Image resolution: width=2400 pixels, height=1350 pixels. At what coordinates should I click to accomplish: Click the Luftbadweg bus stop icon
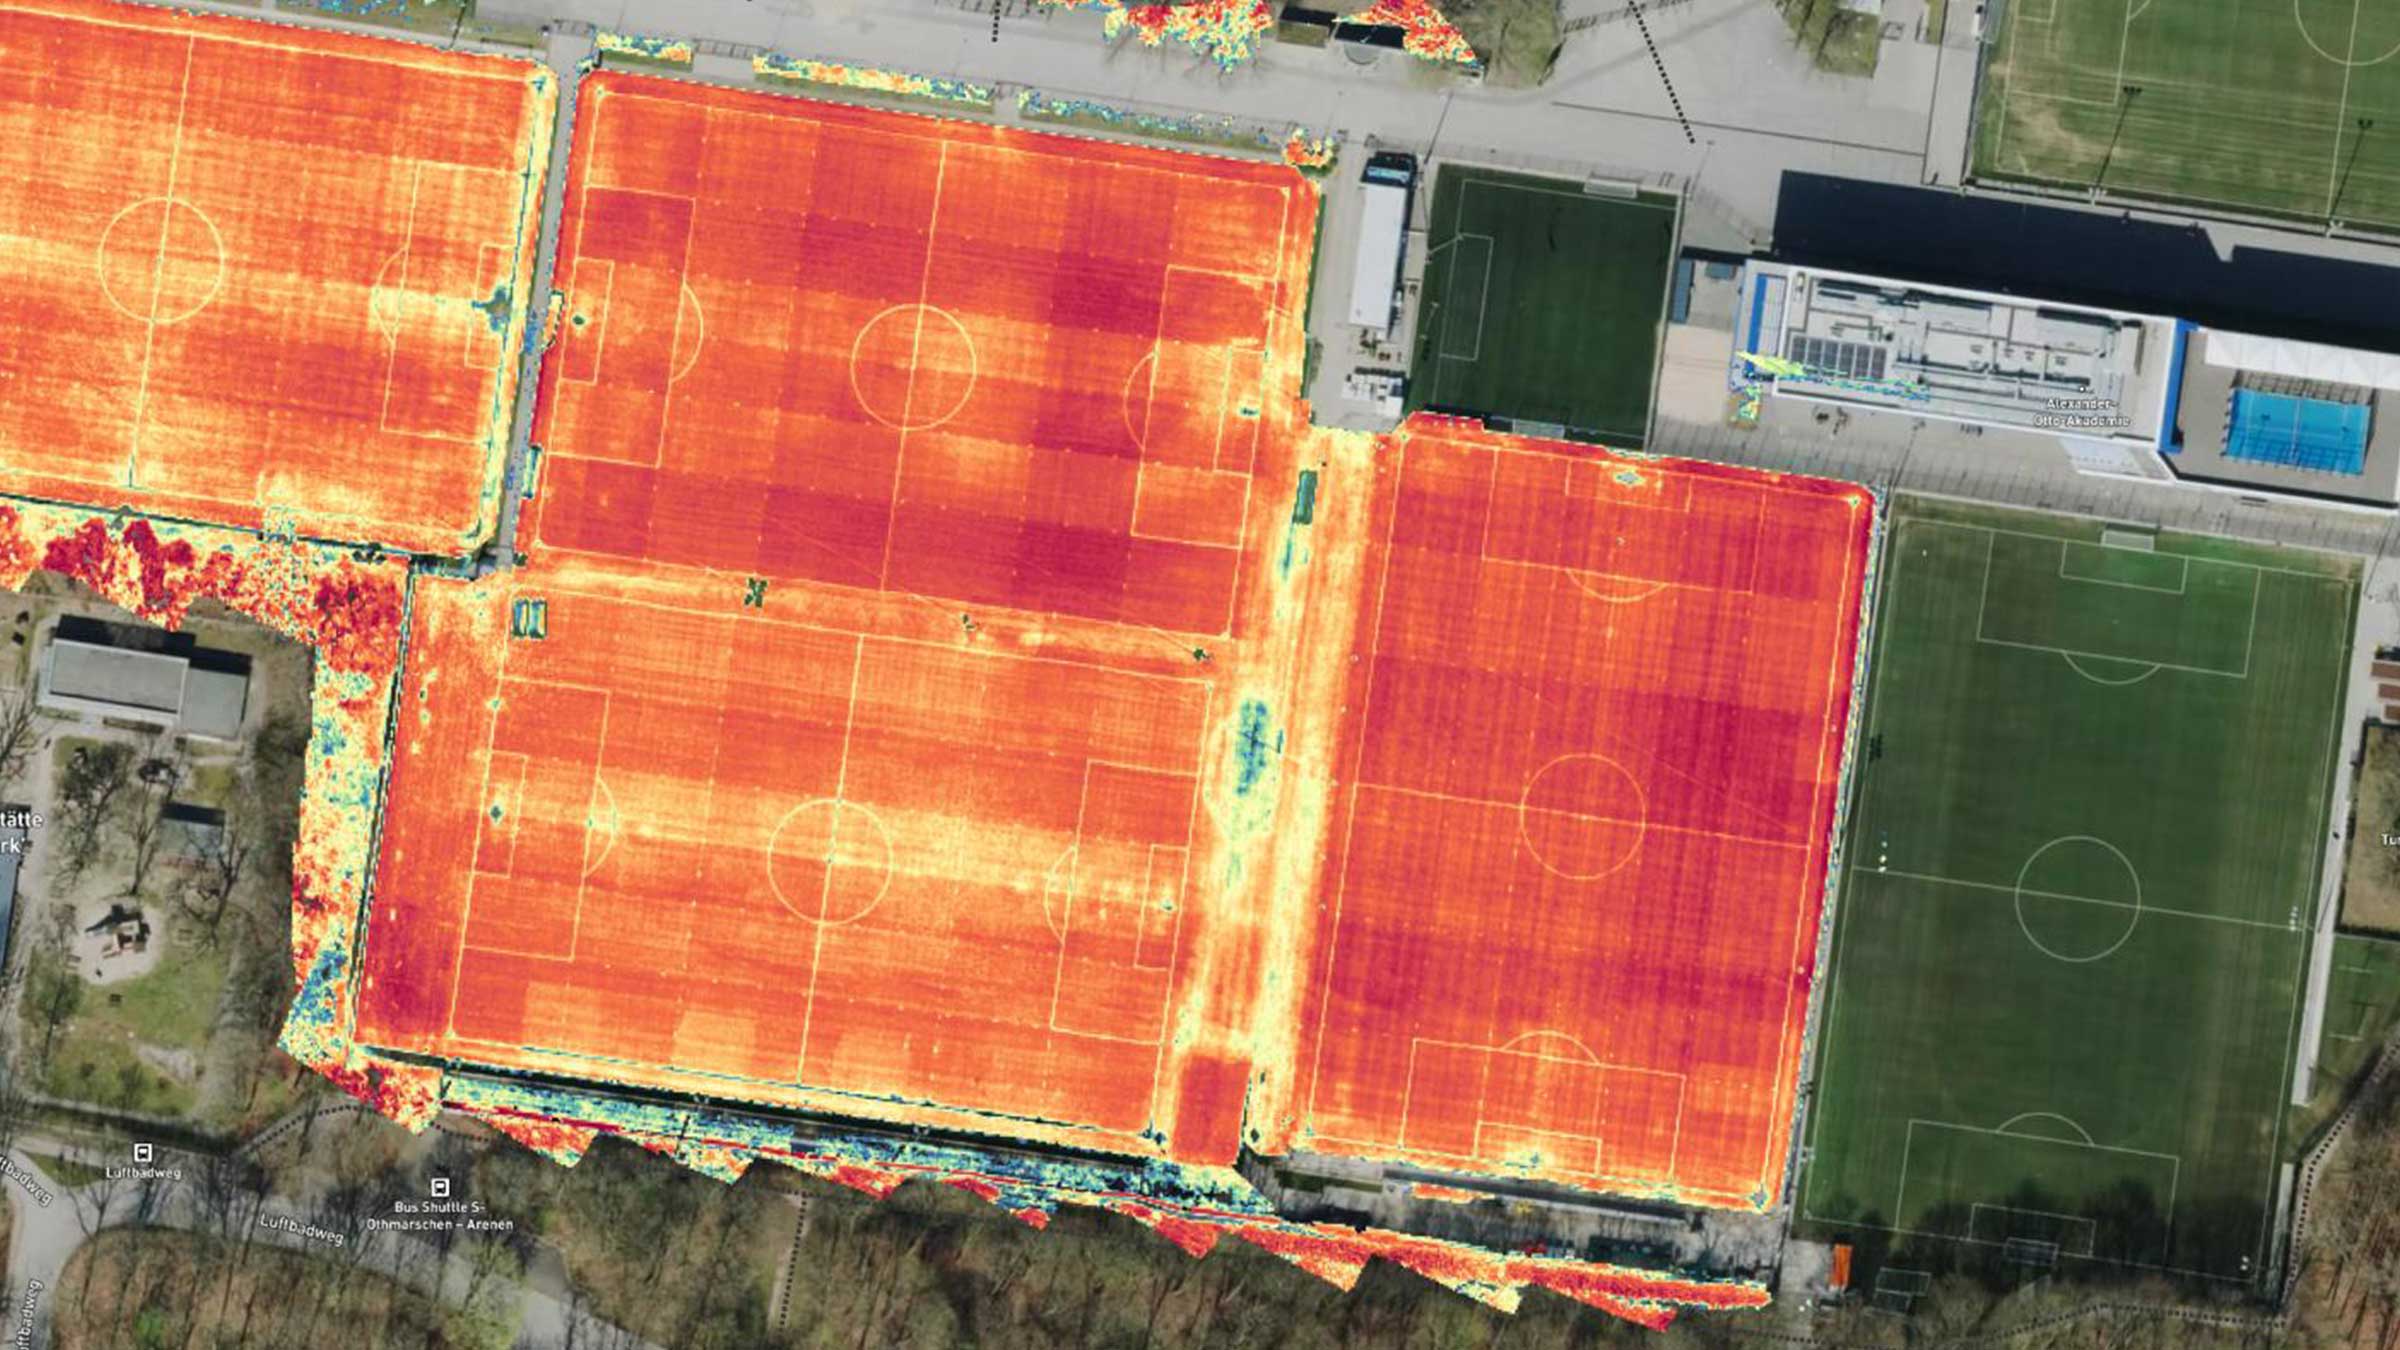coord(142,1152)
